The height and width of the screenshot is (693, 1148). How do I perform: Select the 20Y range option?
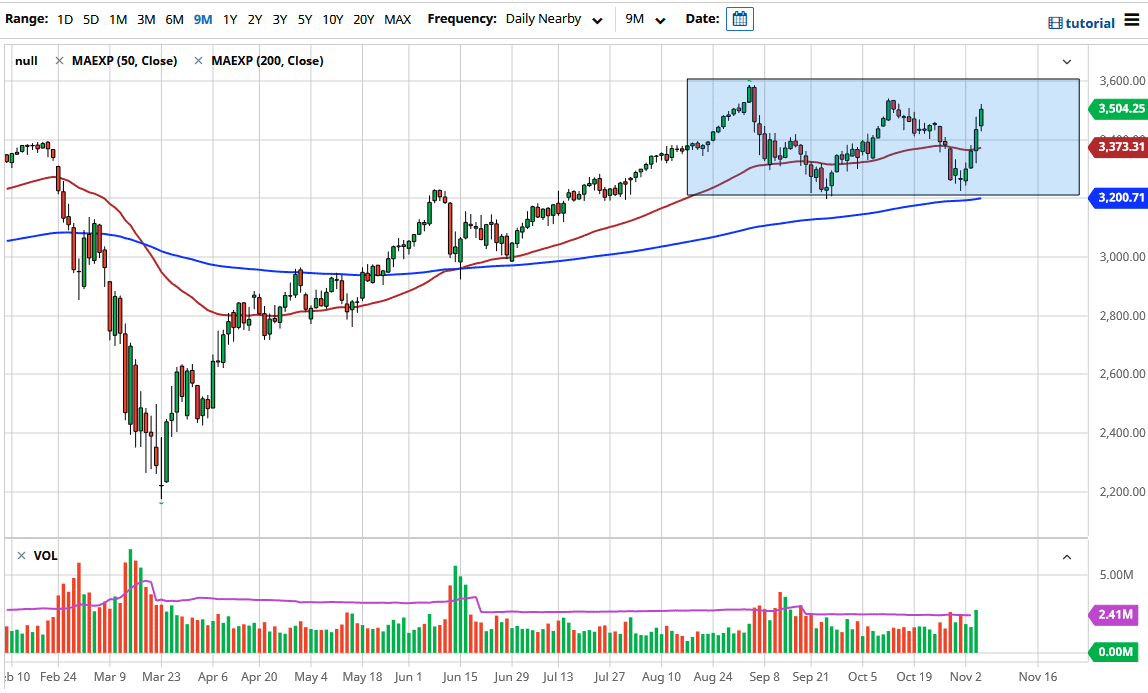click(363, 18)
